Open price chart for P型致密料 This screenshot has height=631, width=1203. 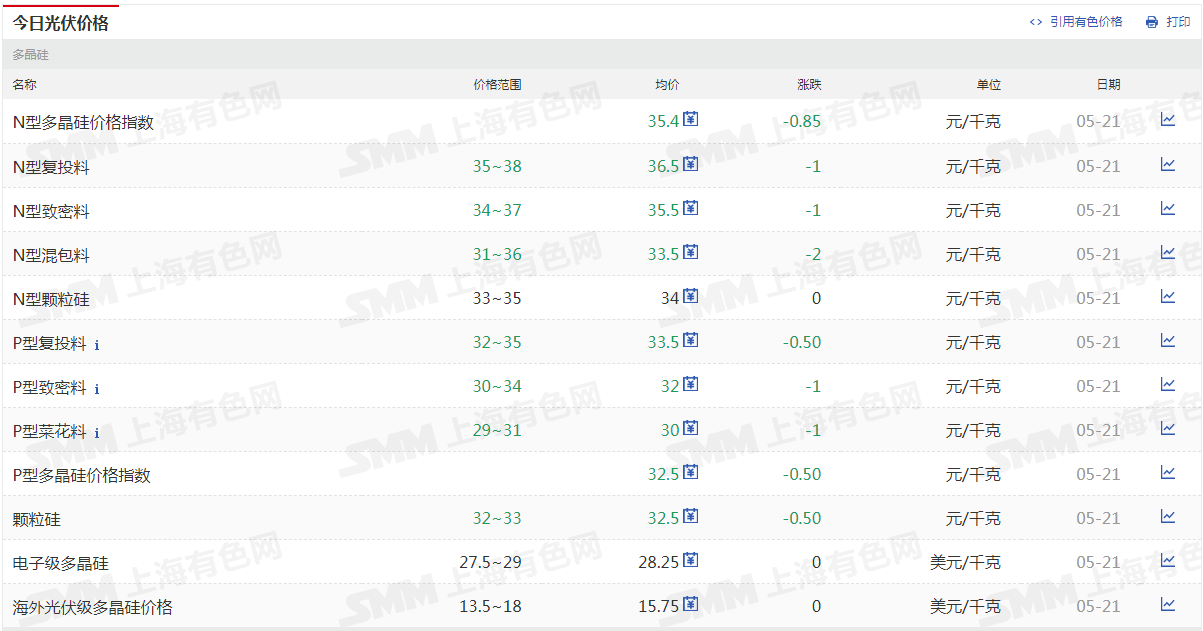click(x=1168, y=384)
